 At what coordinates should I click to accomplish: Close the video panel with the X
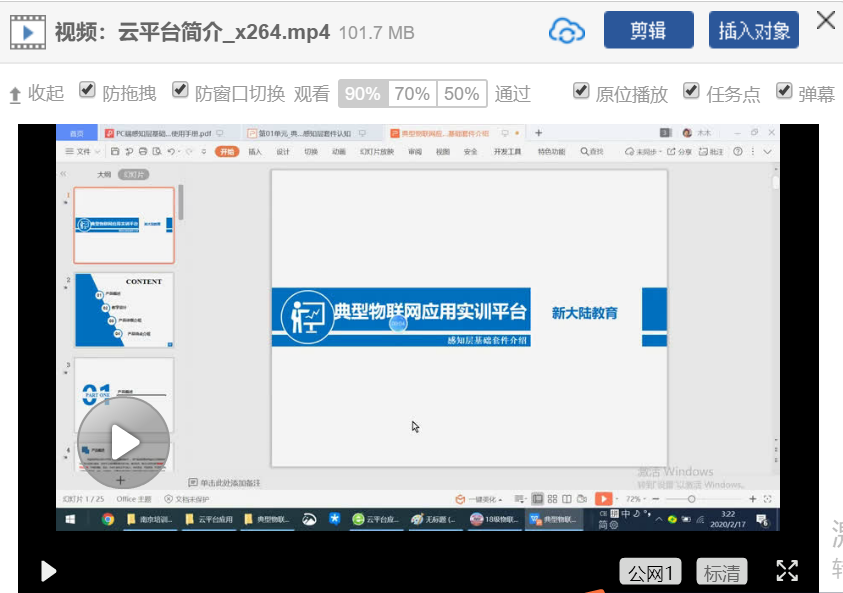pos(825,21)
